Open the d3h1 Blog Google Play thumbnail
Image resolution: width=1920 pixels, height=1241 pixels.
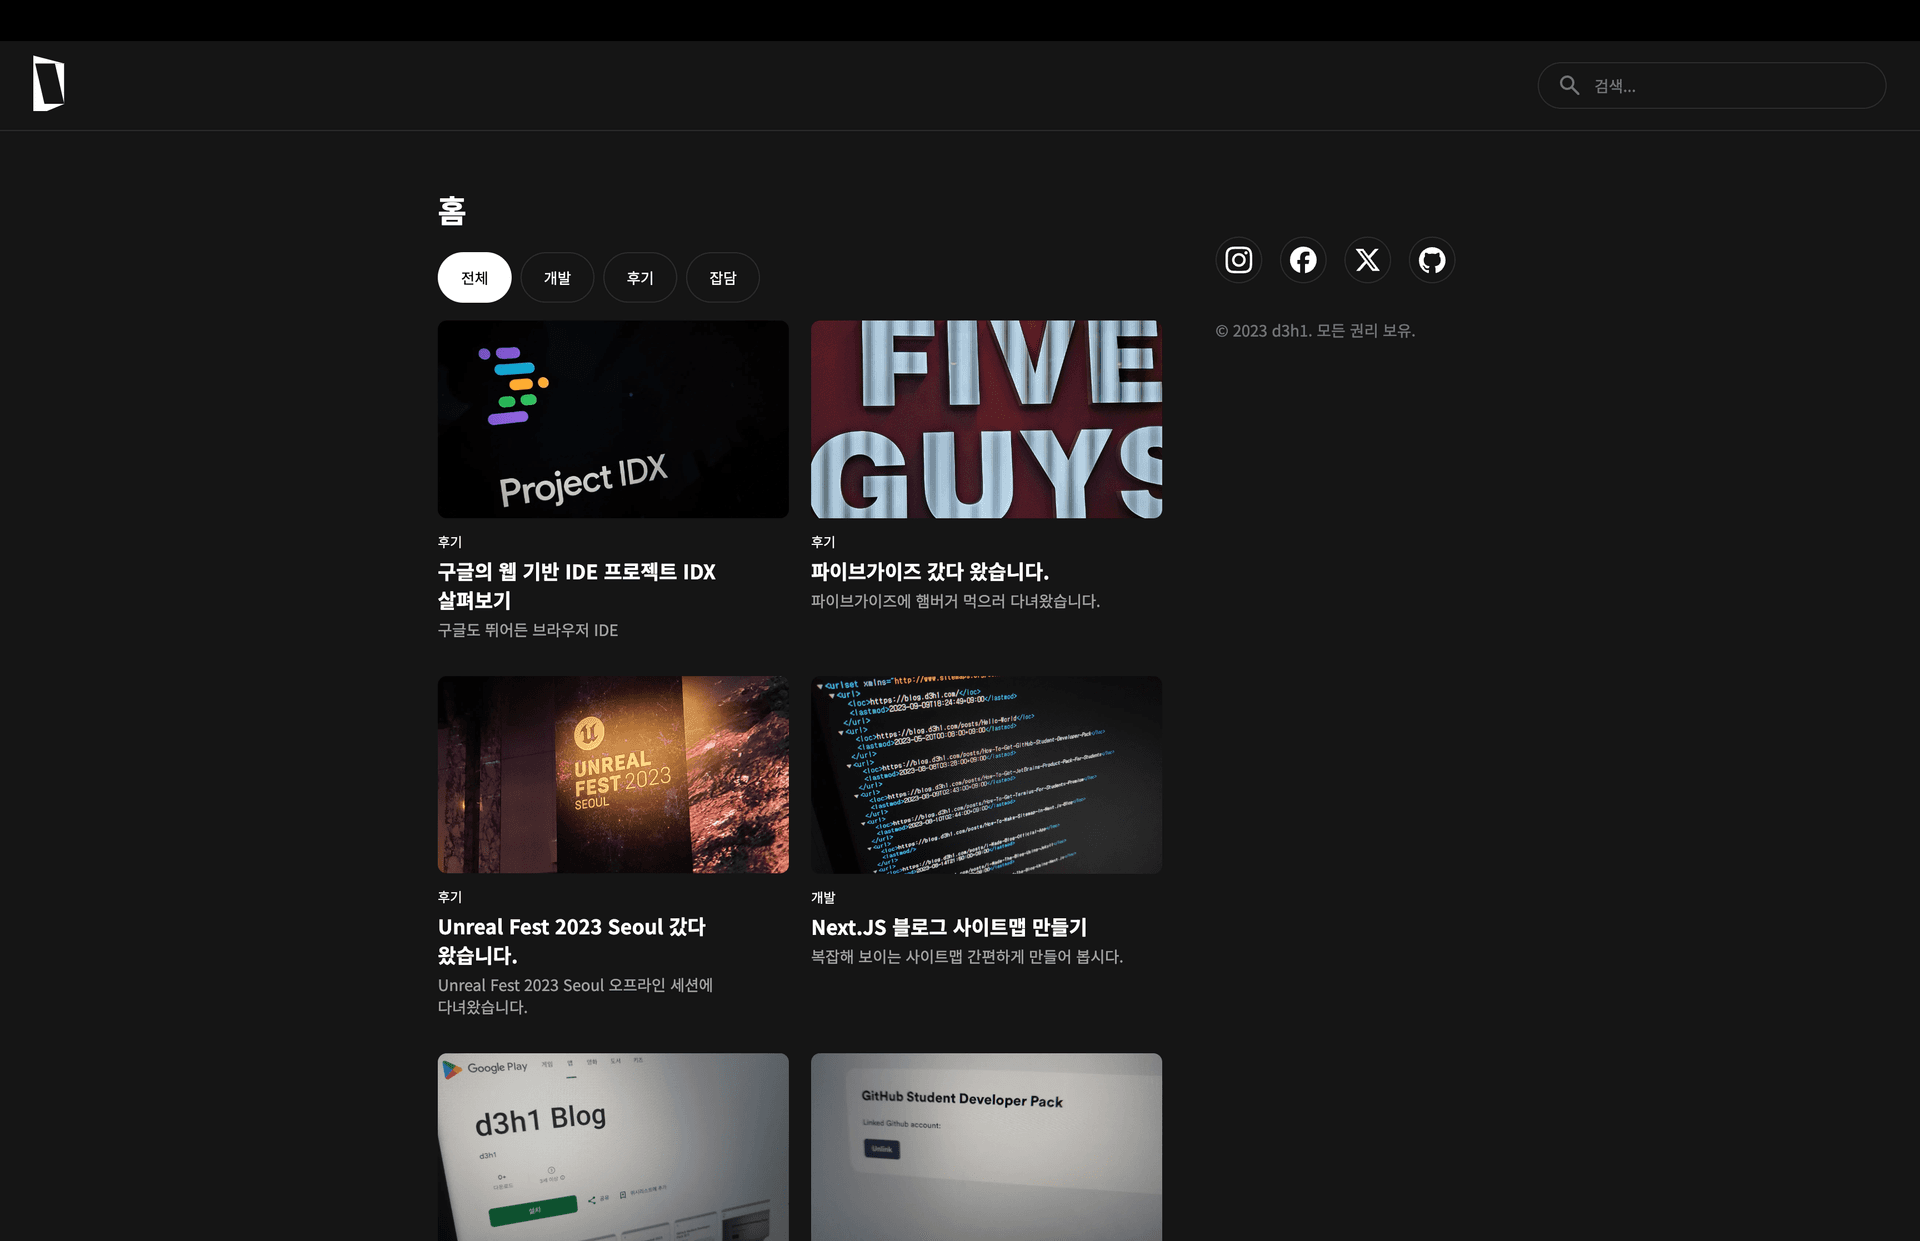tap(613, 1147)
